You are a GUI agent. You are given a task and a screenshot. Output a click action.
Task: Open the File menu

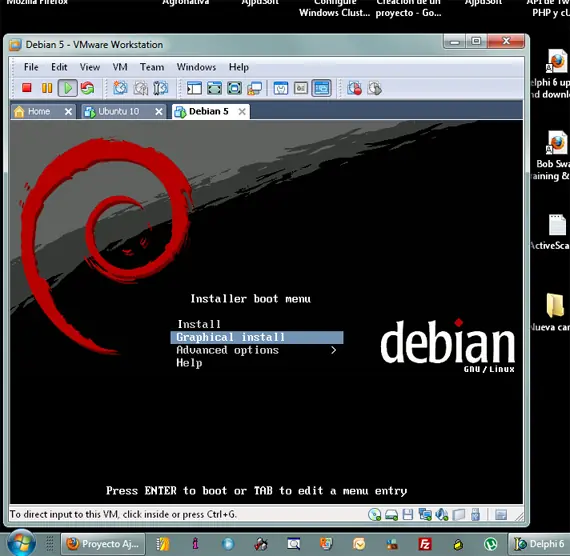[31, 67]
